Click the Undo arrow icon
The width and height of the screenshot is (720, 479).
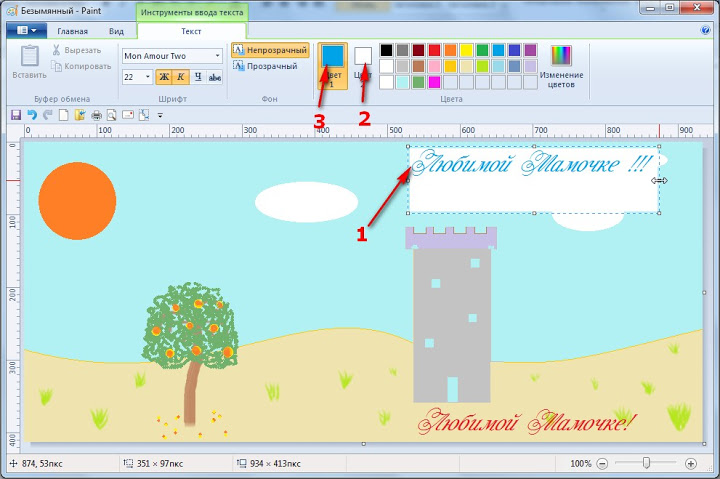32,115
